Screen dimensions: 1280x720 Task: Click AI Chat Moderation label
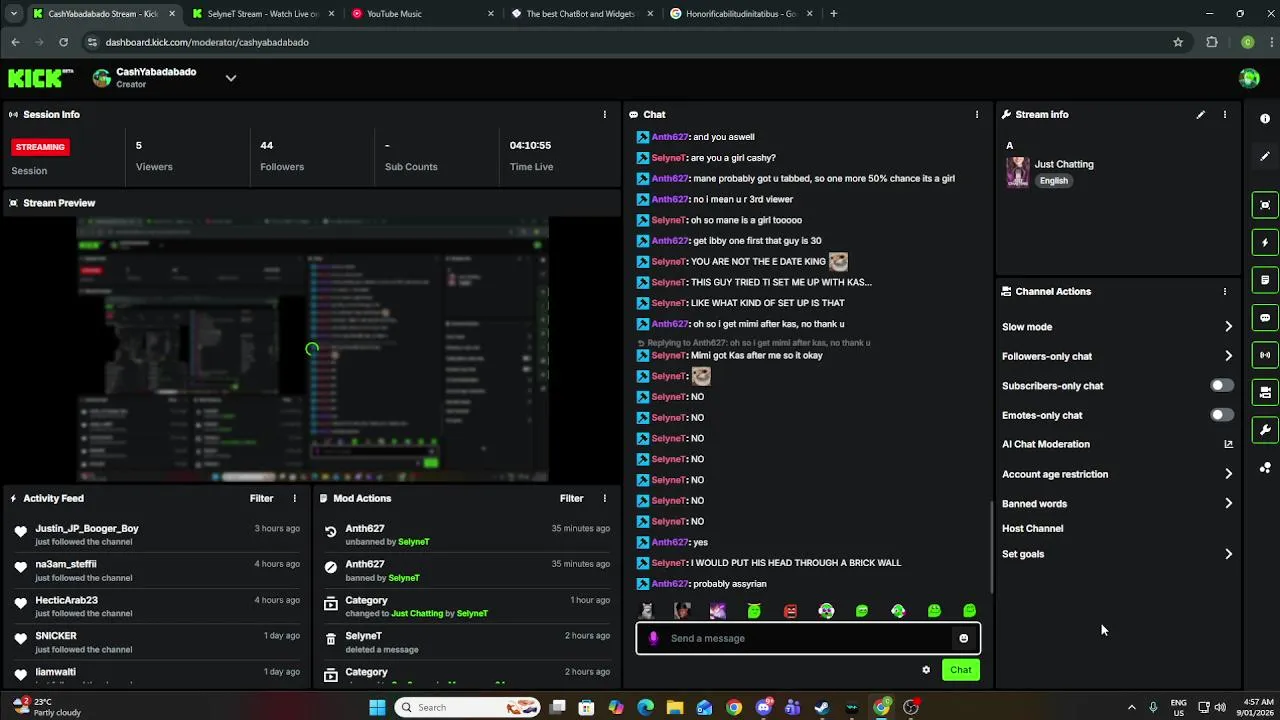tap(1046, 444)
